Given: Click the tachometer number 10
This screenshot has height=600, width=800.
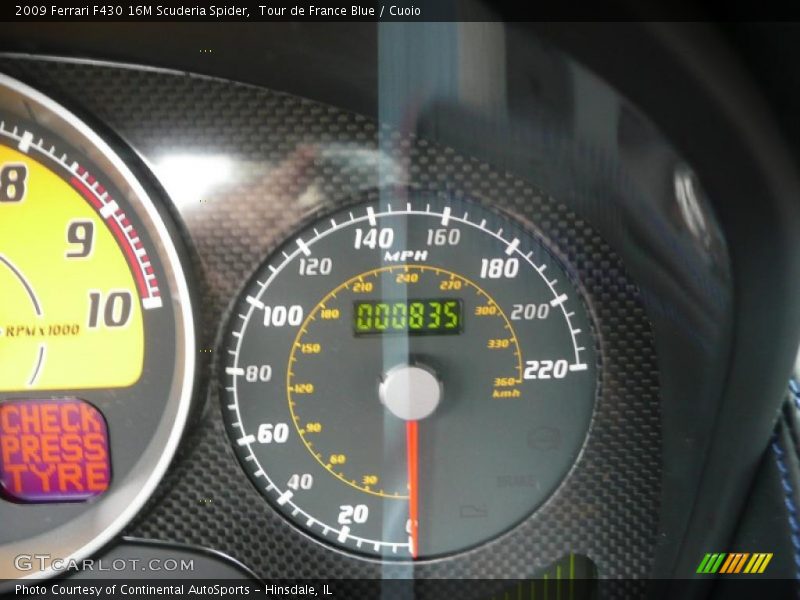Looking at the screenshot, I should click(x=110, y=309).
